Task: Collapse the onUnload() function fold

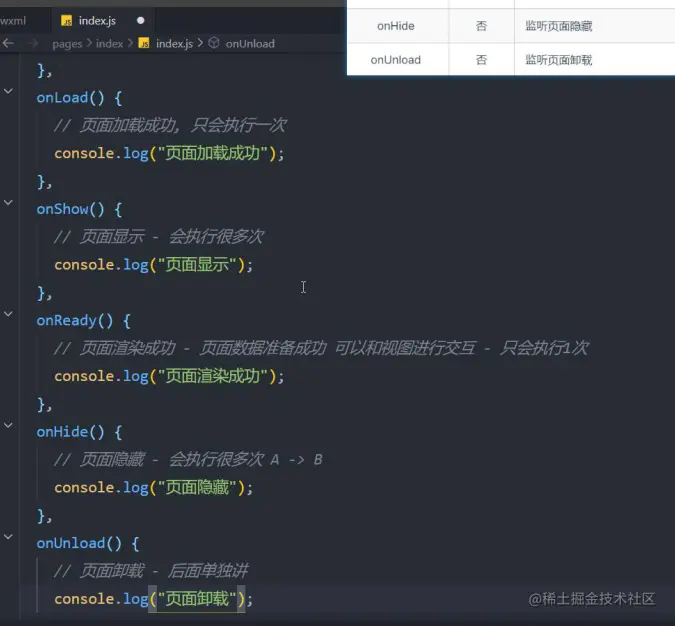Action: click(8, 536)
